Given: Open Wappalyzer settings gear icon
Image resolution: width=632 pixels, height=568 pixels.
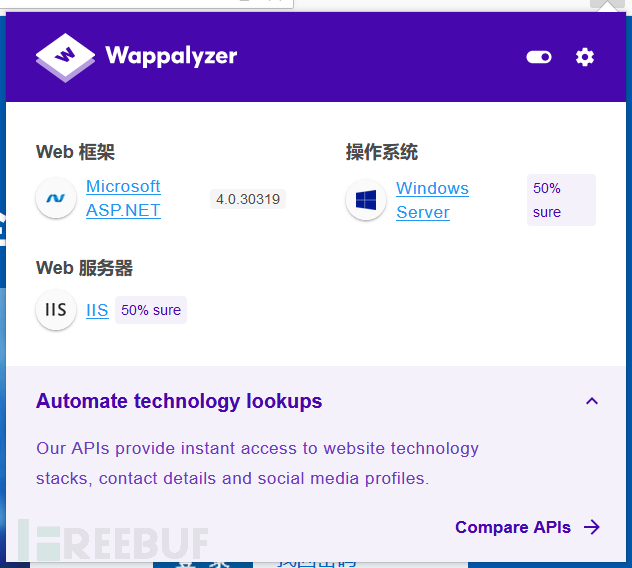Looking at the screenshot, I should (x=584, y=57).
